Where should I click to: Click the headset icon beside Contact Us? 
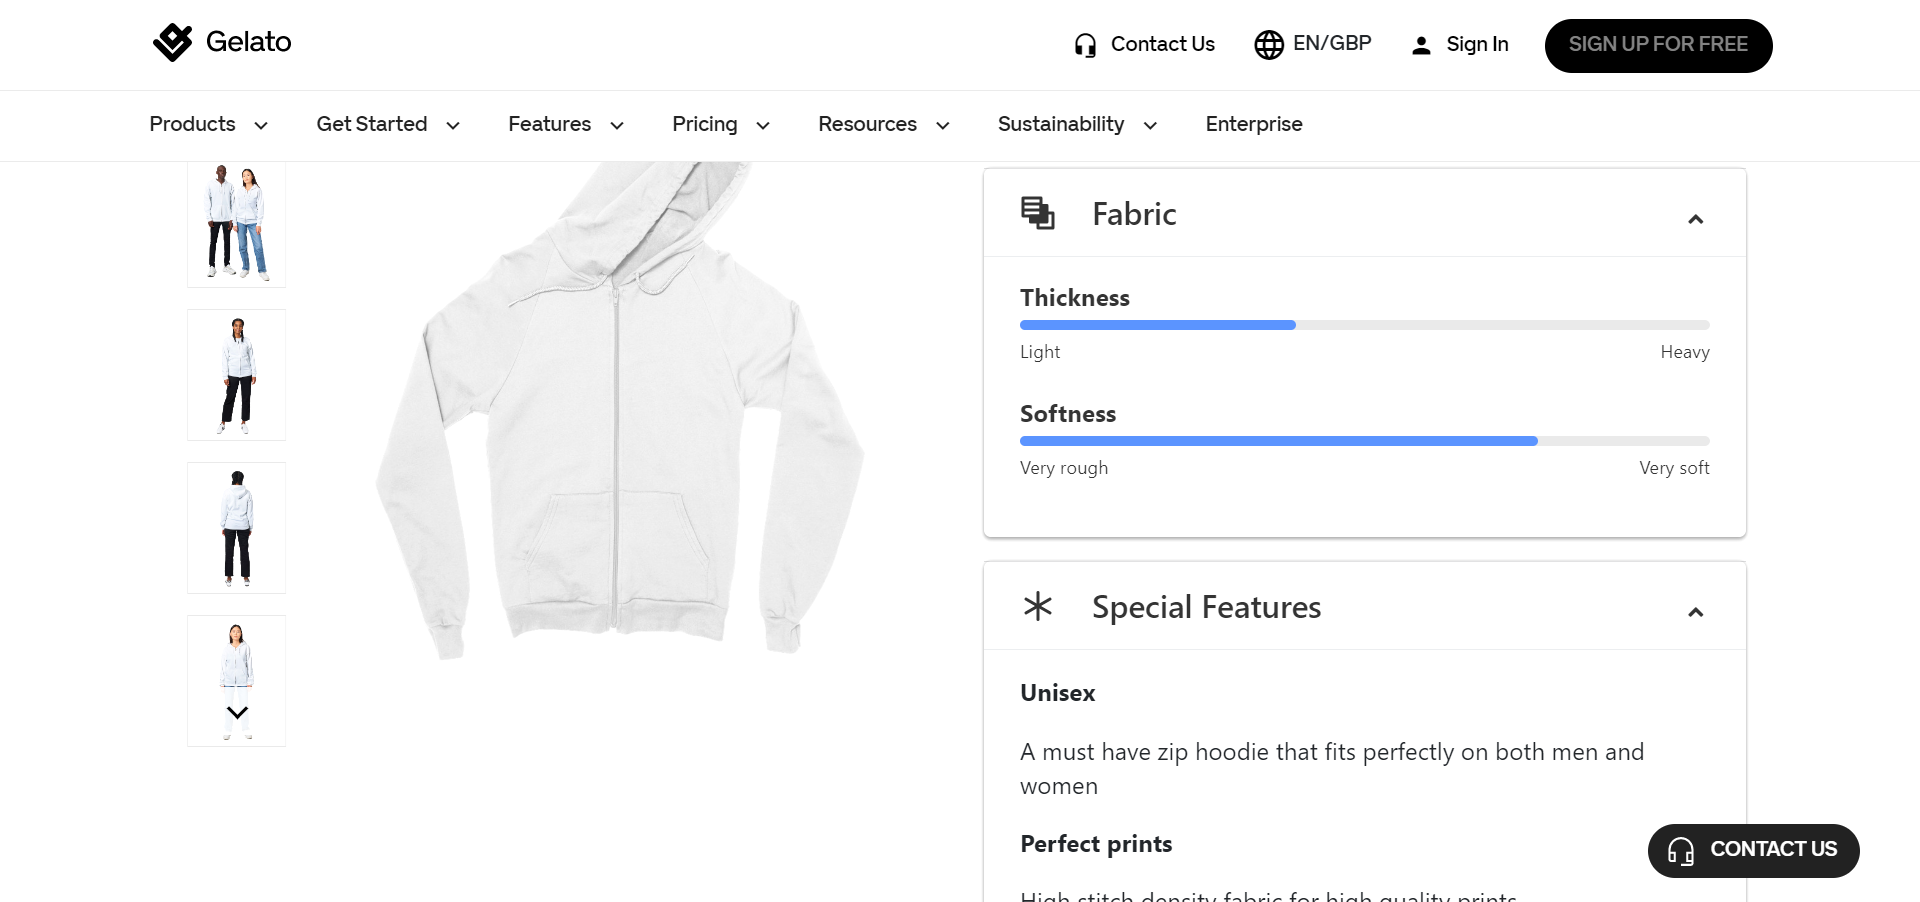coord(1085,45)
